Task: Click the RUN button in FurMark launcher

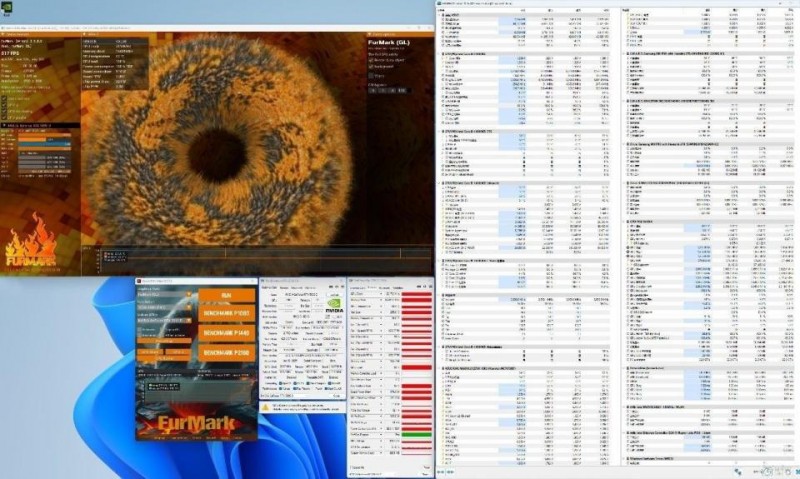Action: 226,295
